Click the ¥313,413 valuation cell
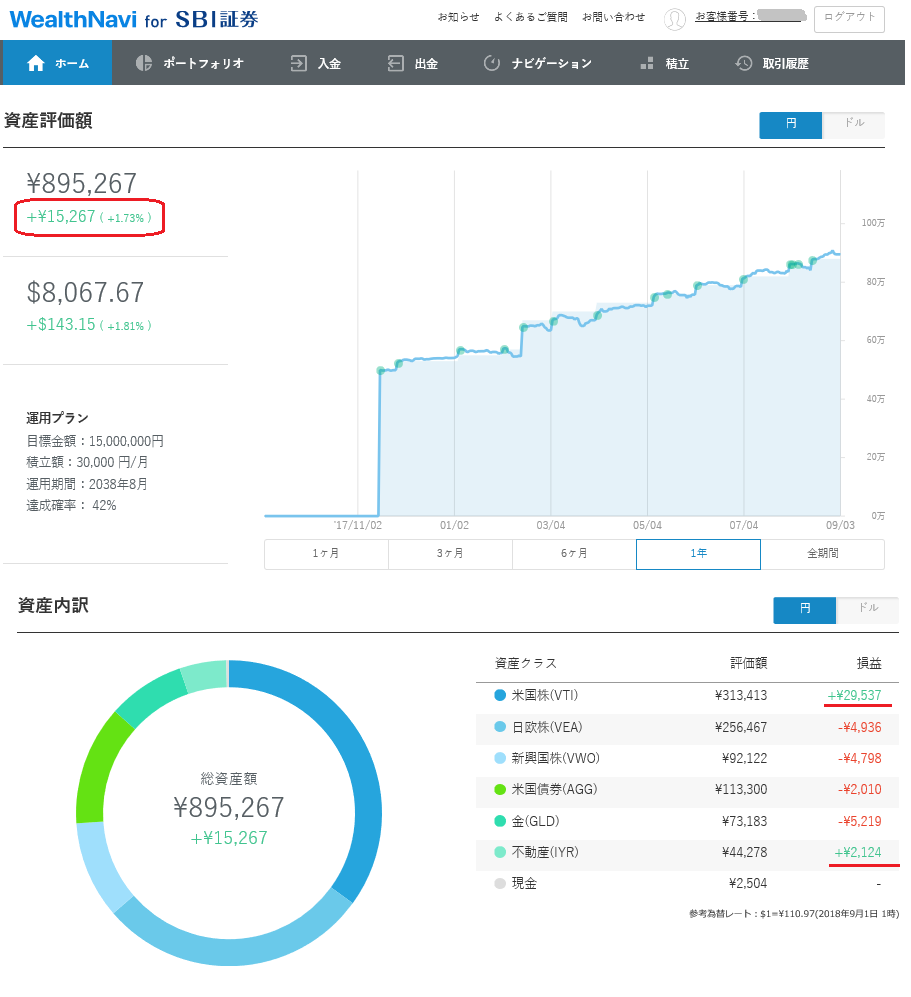The width and height of the screenshot is (911, 997). coord(741,696)
